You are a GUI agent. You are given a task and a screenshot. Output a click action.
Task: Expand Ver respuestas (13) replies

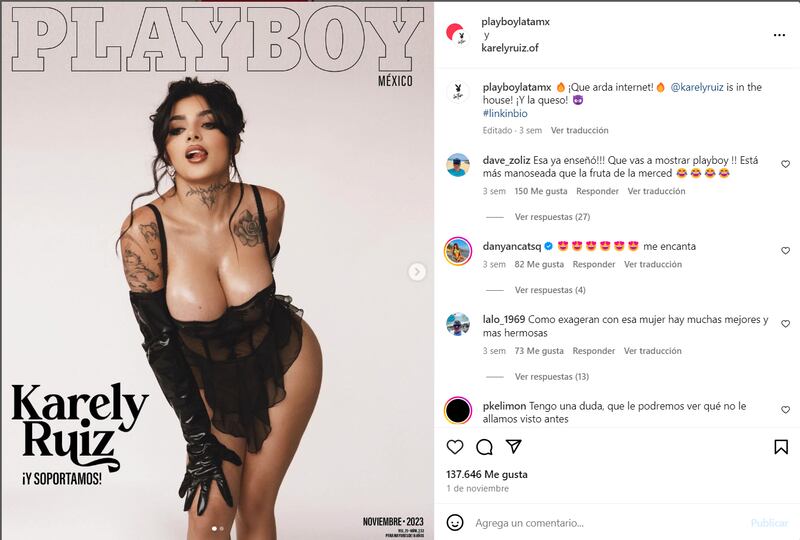pyautogui.click(x=552, y=377)
